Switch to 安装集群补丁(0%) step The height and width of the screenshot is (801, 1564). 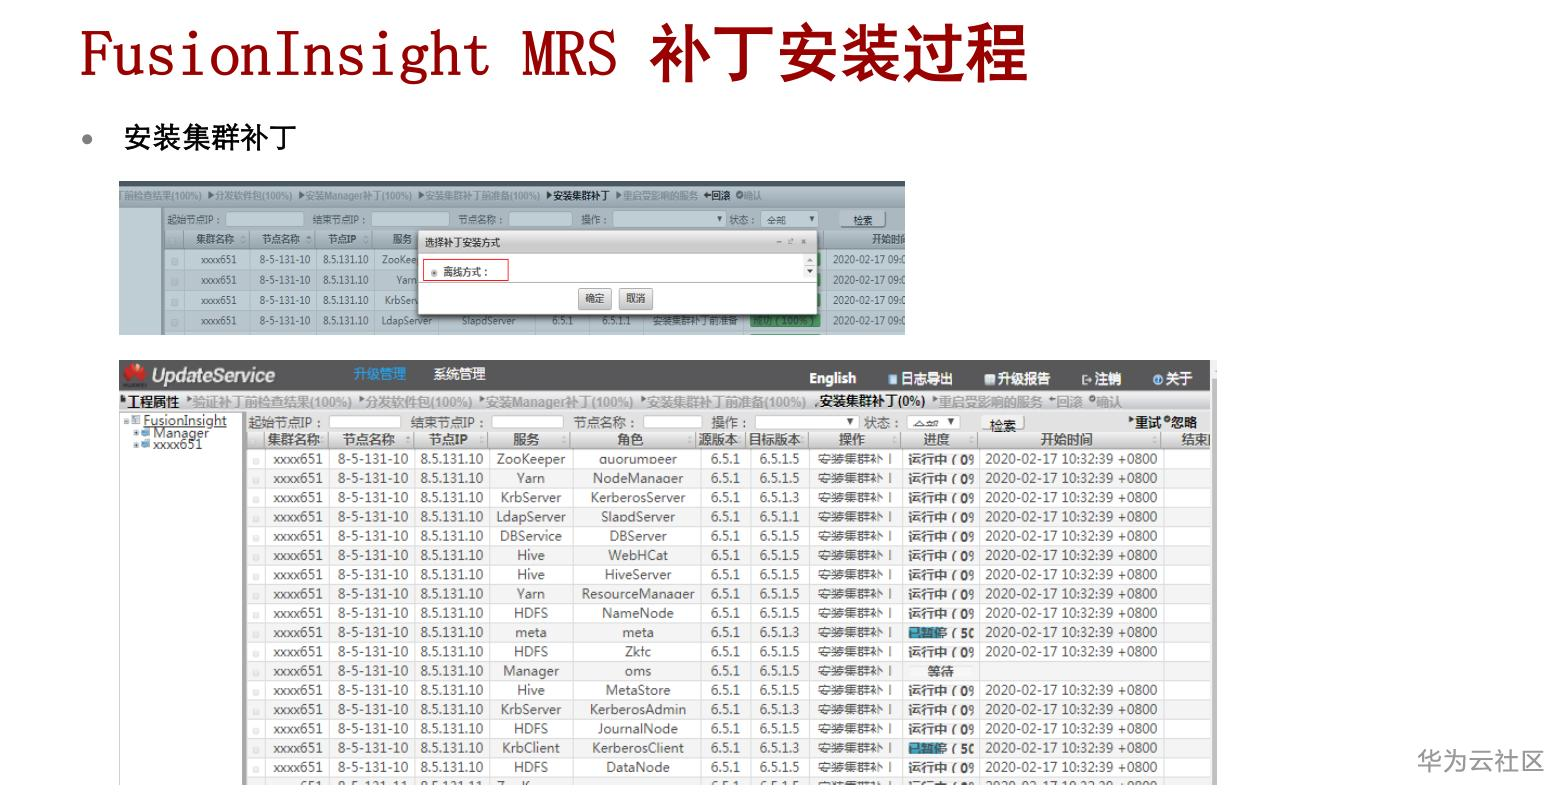tap(872, 402)
